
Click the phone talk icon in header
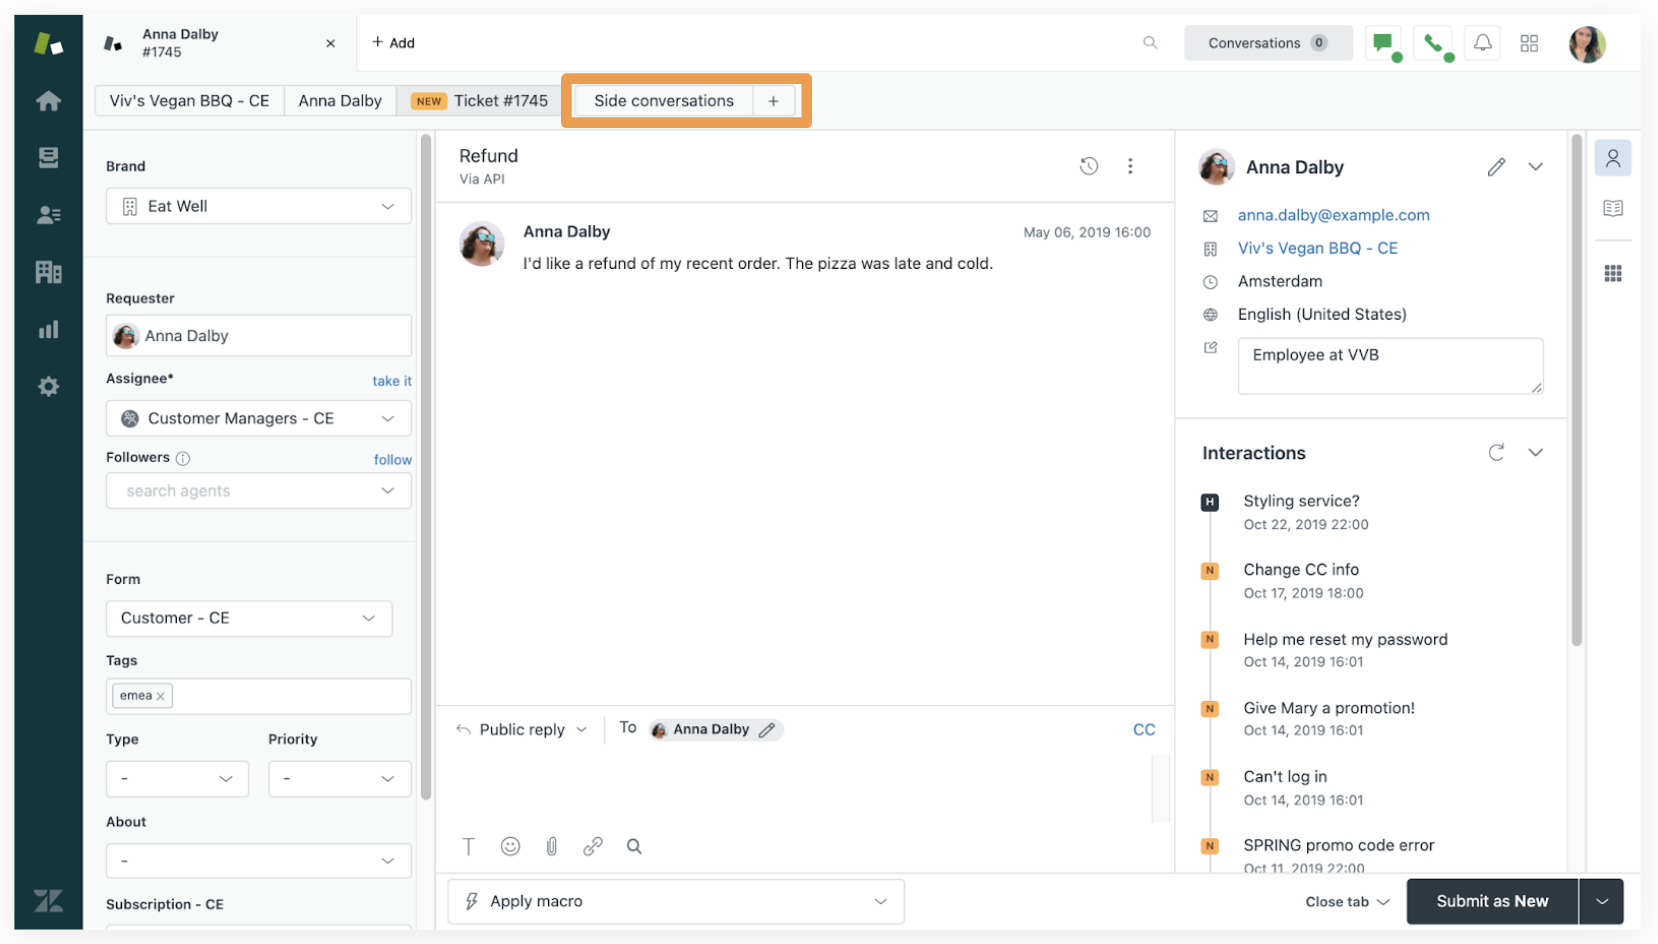pyautogui.click(x=1434, y=43)
